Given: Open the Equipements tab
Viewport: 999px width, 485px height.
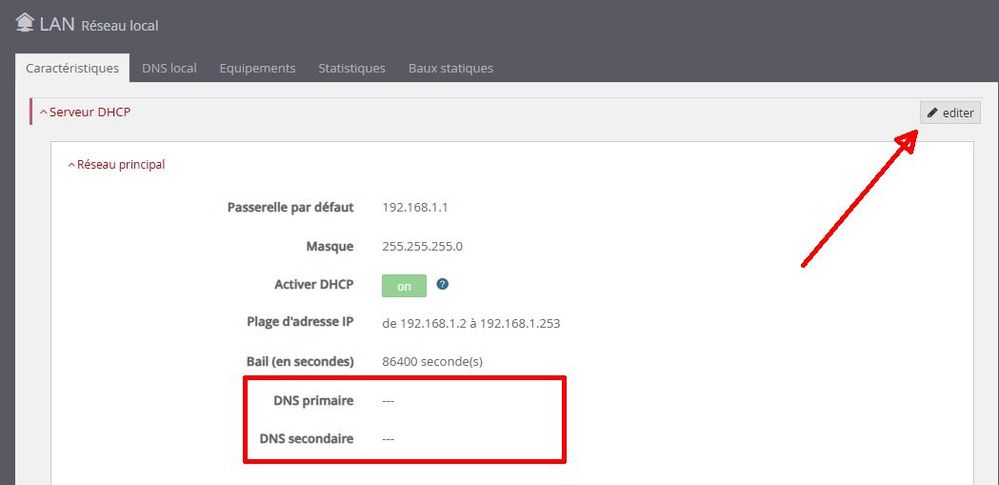Looking at the screenshot, I should pos(257,68).
